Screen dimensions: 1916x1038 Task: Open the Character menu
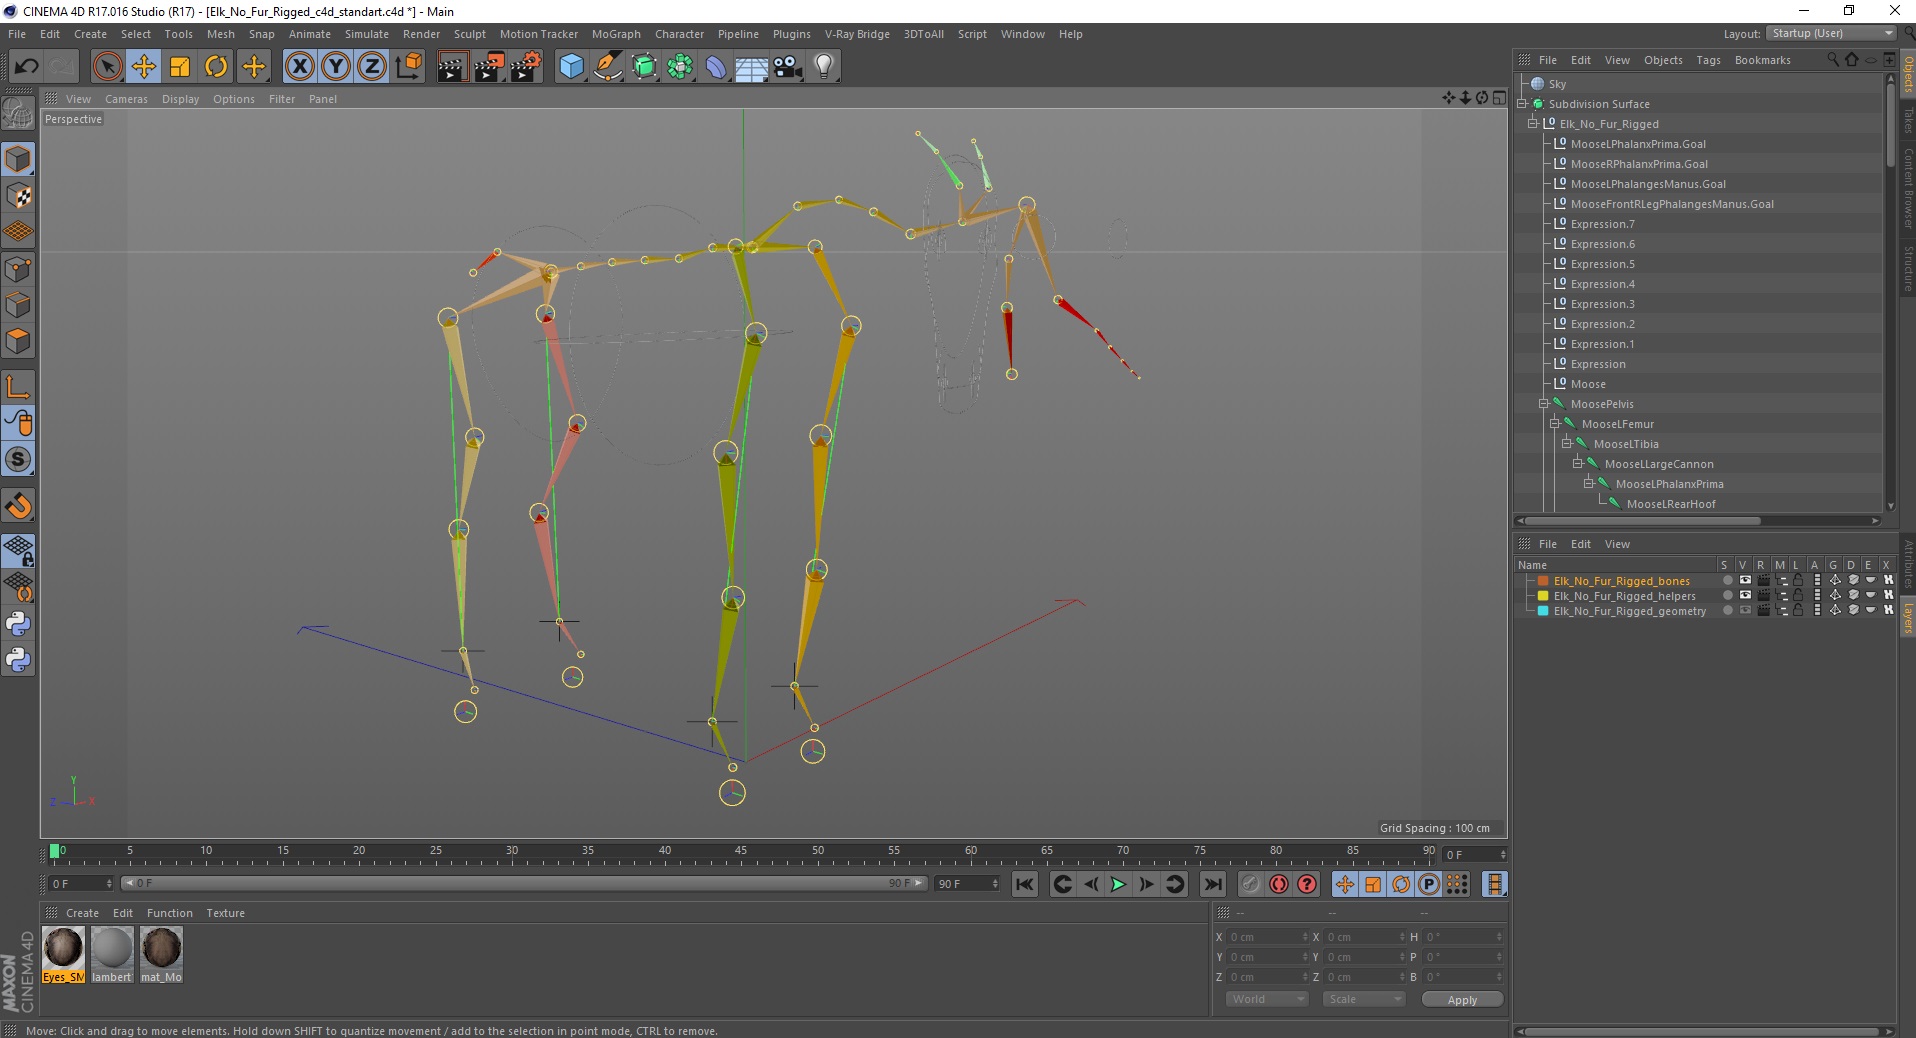[x=679, y=34]
